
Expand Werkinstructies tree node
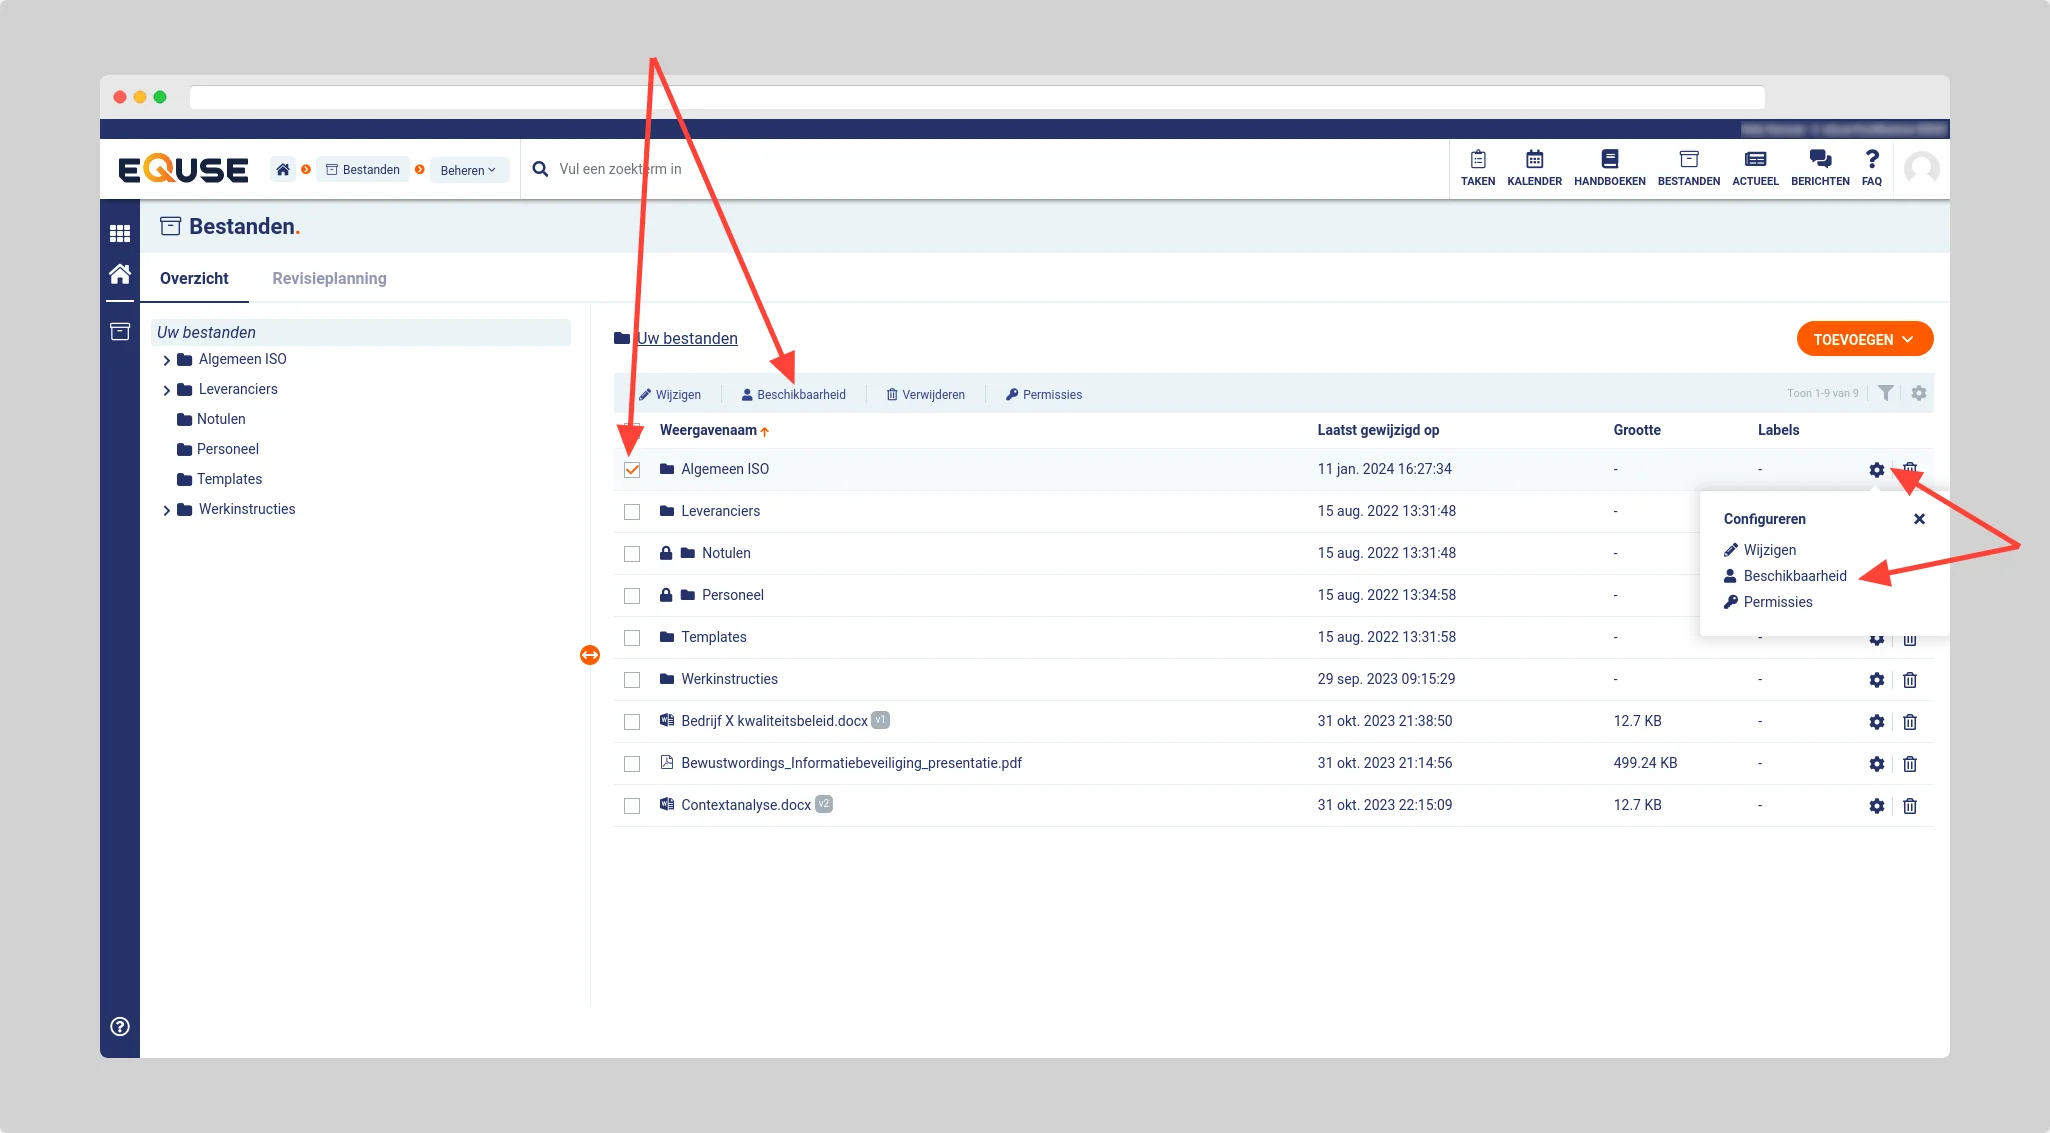coord(166,510)
